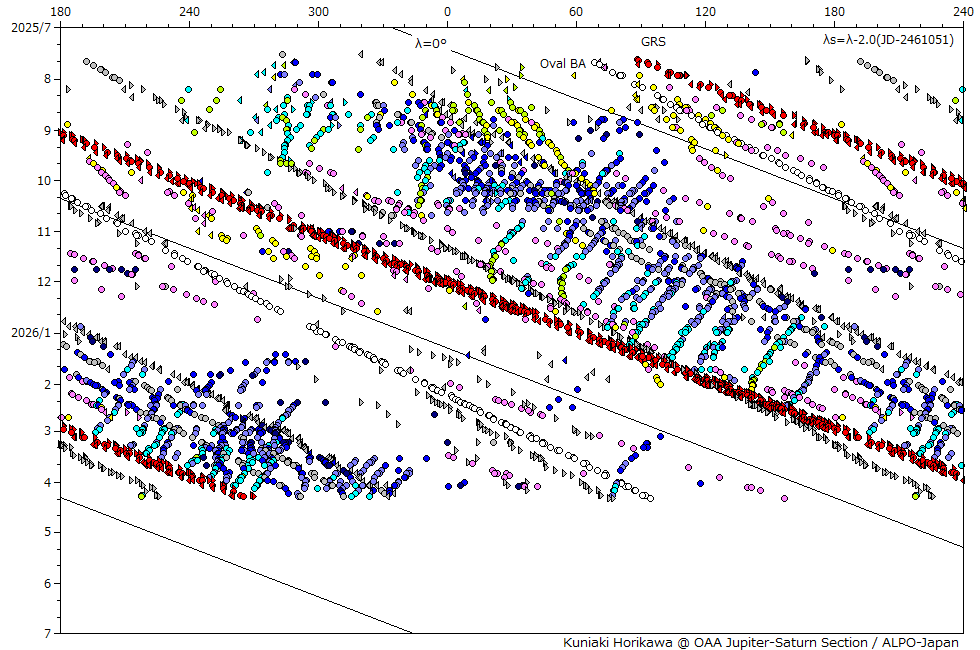Click the 0 longitude tick label
Screen dimensions: 980x650
click(447, 11)
